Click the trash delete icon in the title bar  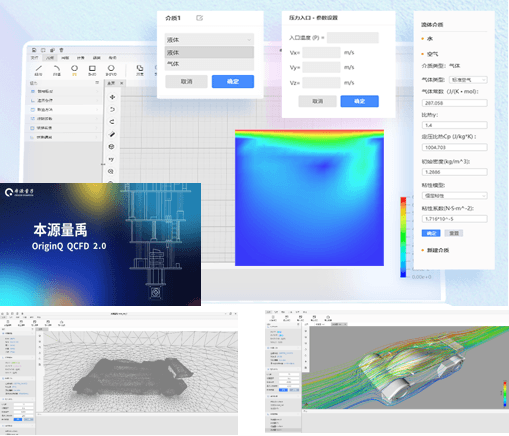click(x=61, y=50)
